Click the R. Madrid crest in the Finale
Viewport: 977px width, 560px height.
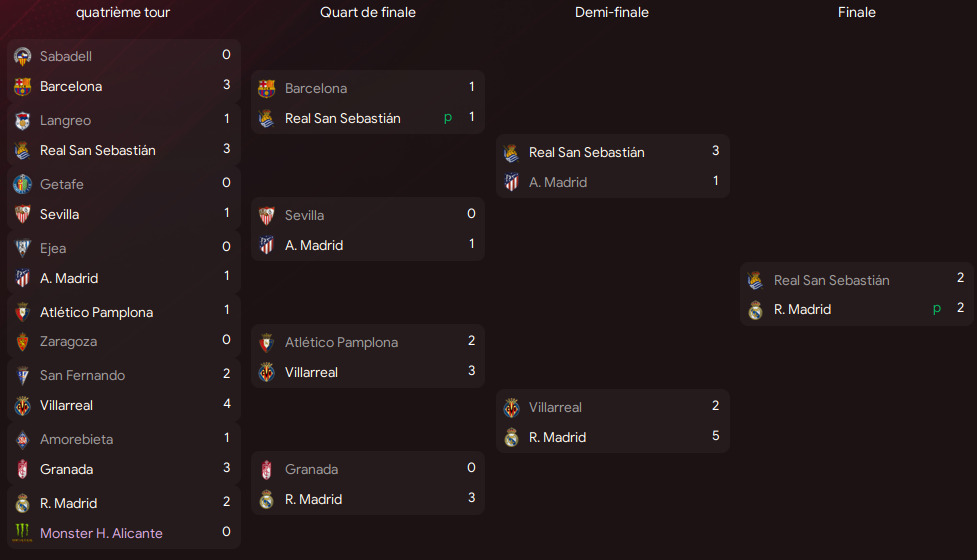click(x=755, y=310)
